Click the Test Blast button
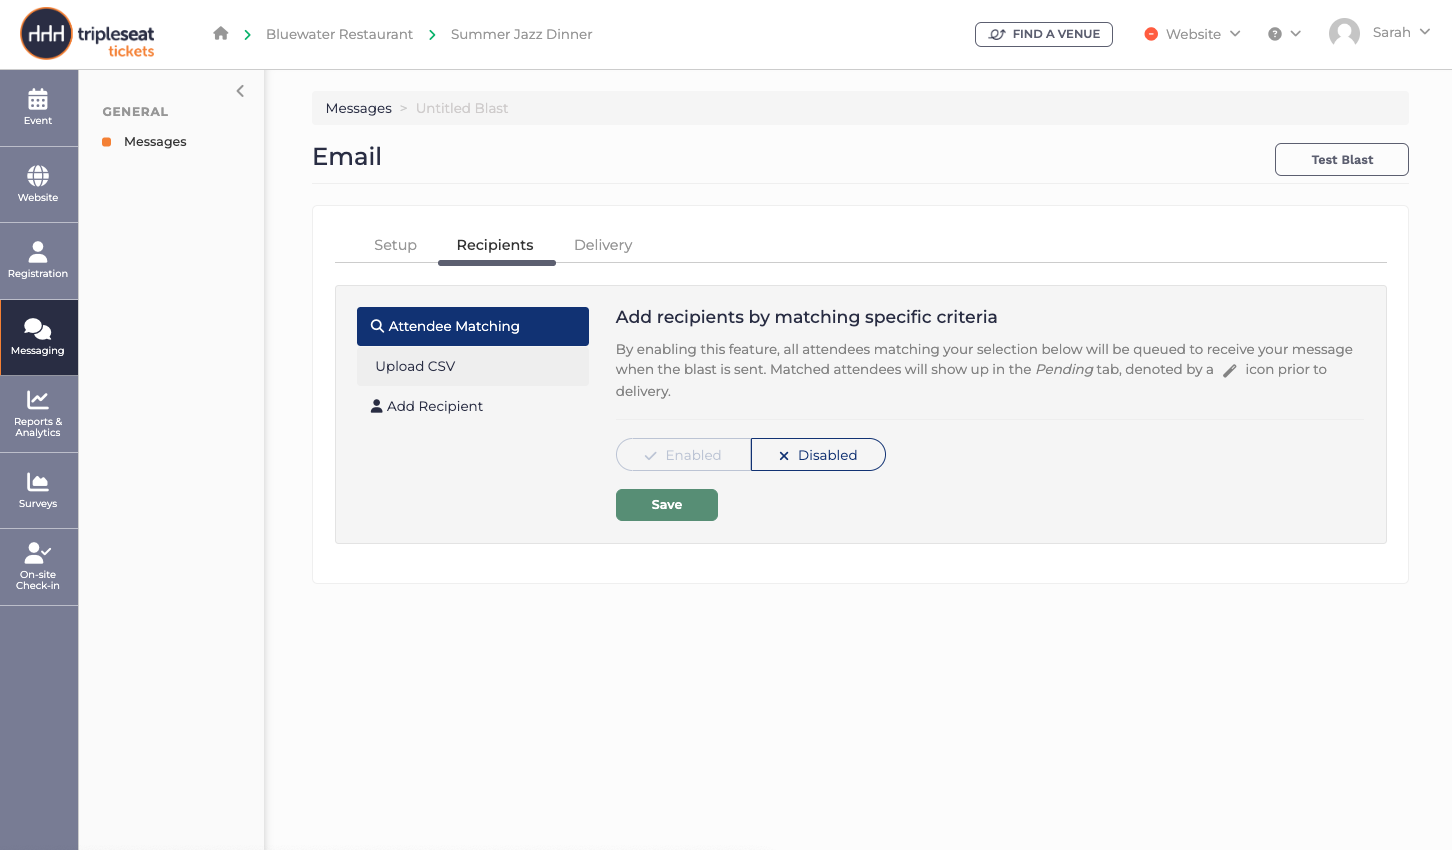Screen dimensions: 1452x850 coord(1342,159)
